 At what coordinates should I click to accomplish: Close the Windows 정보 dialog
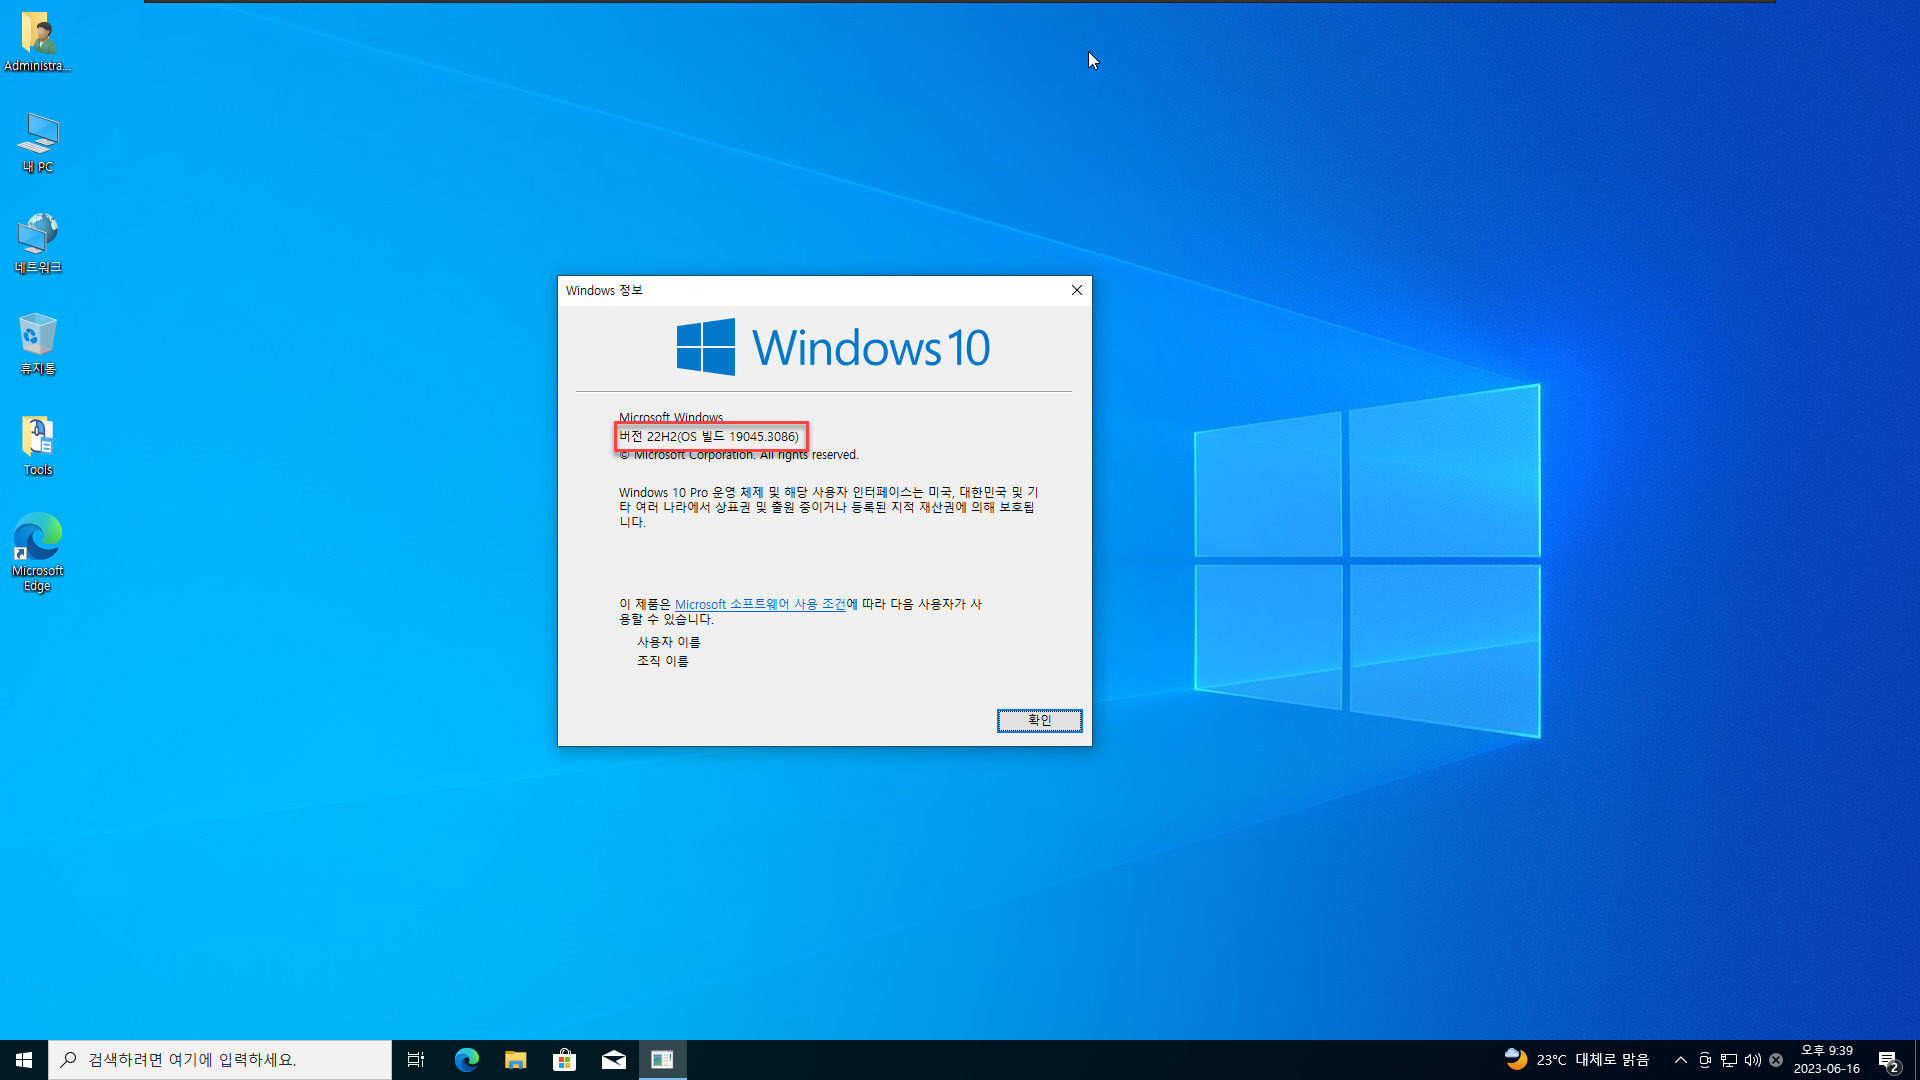pos(1077,290)
